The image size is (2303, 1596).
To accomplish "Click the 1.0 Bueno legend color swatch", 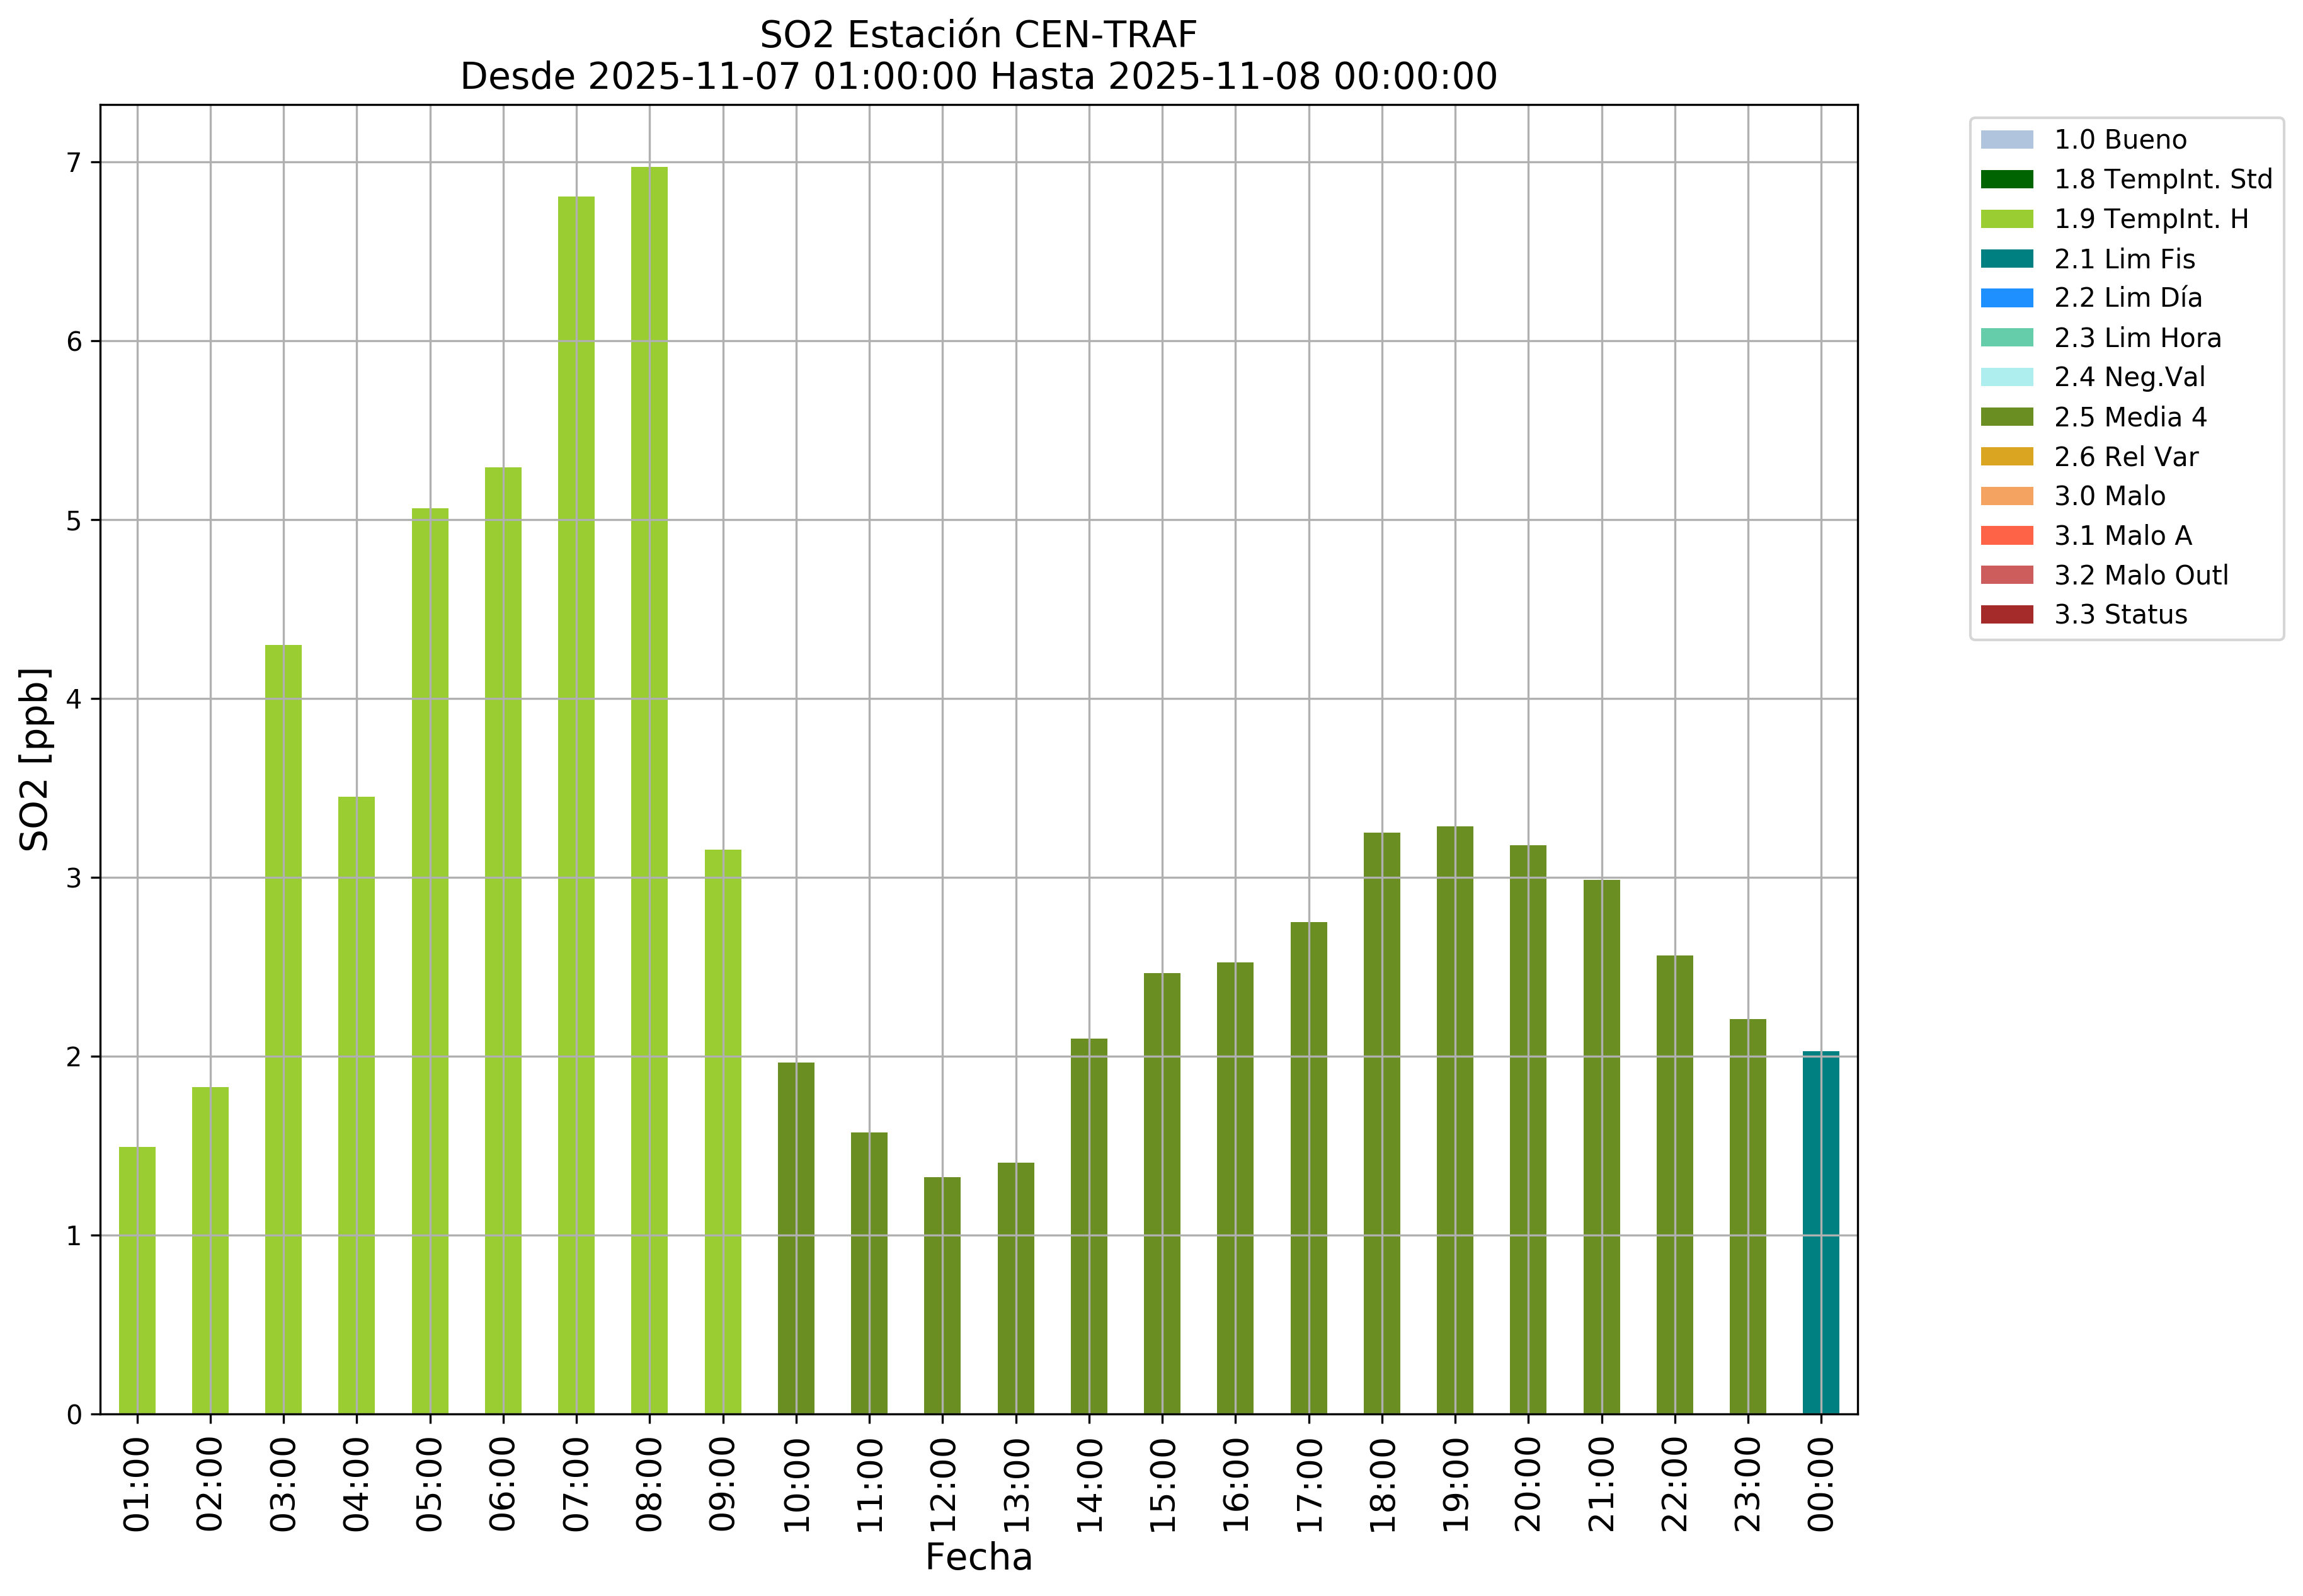I will point(2006,139).
